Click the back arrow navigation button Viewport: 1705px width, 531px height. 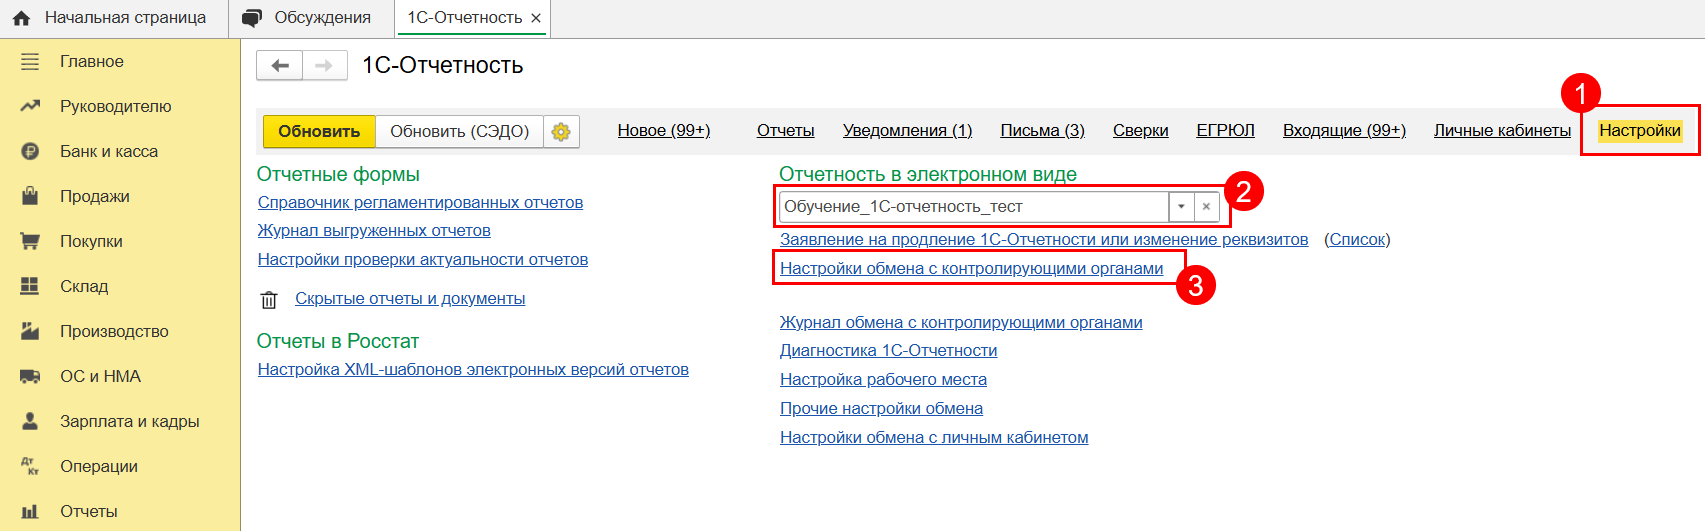[x=280, y=66]
